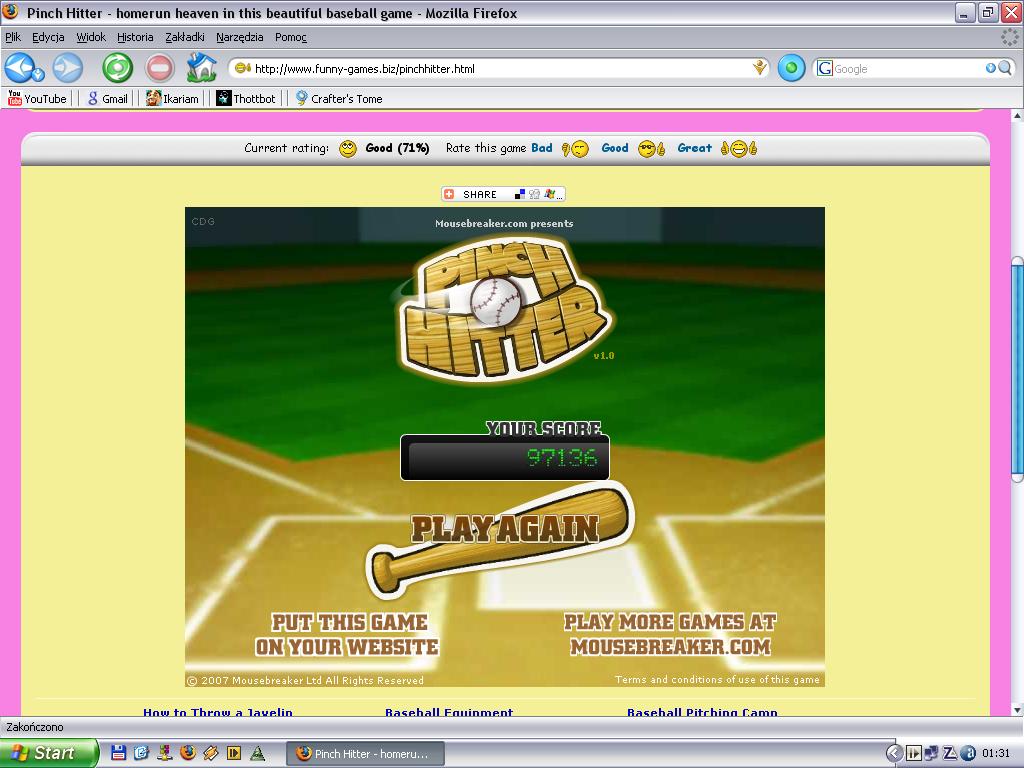Open the Google search engine selector
Viewport: 1024px width, 768px height.
tap(825, 68)
